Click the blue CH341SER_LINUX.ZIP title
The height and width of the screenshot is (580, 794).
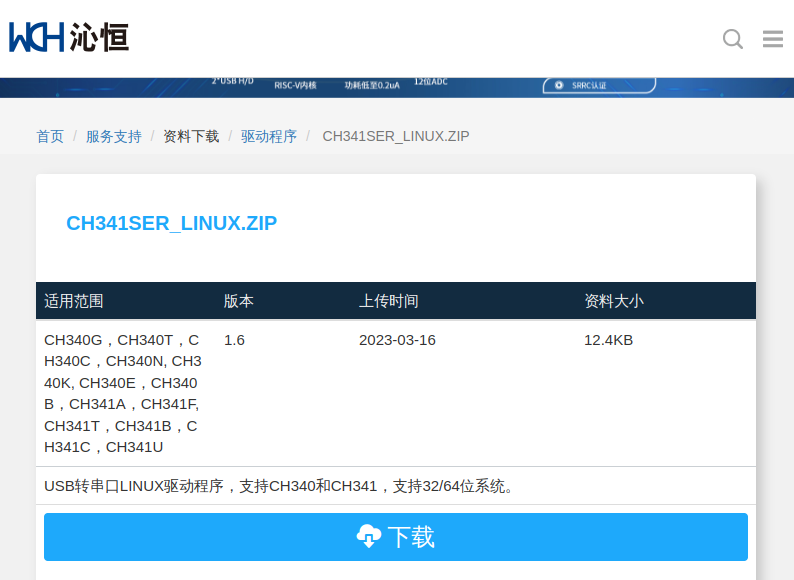[x=172, y=223]
